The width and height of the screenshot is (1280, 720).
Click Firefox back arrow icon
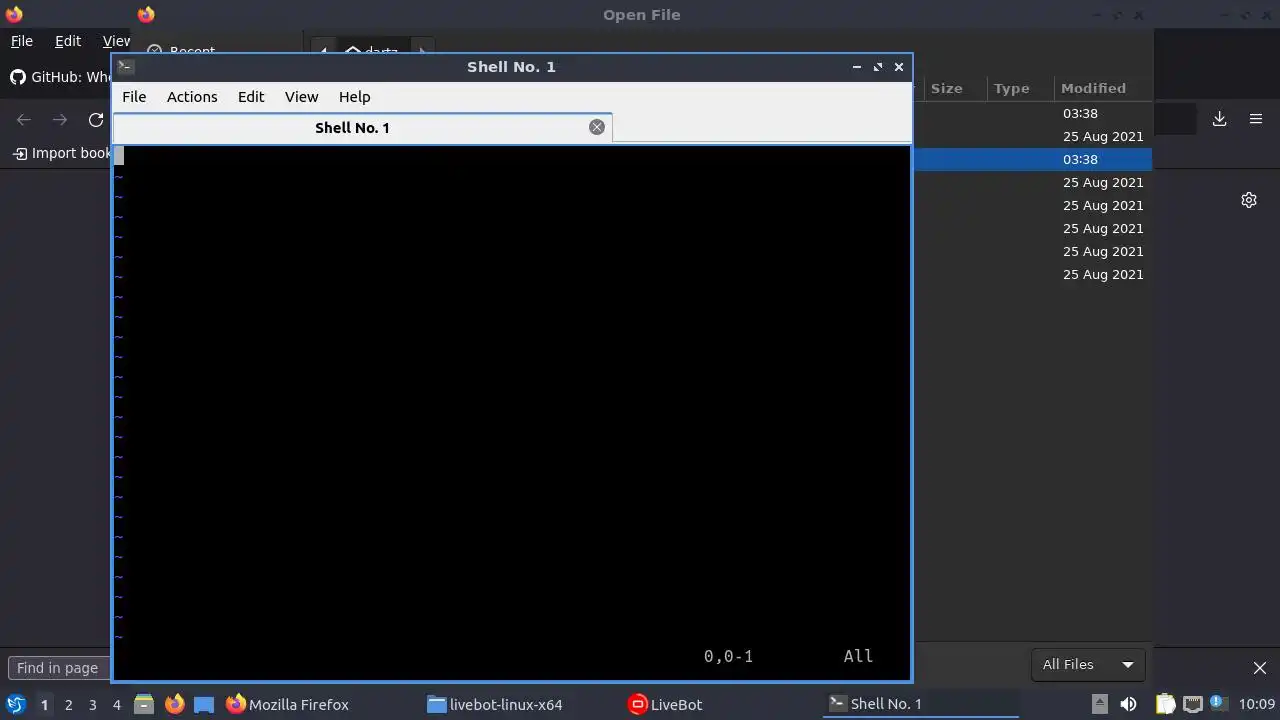(24, 120)
